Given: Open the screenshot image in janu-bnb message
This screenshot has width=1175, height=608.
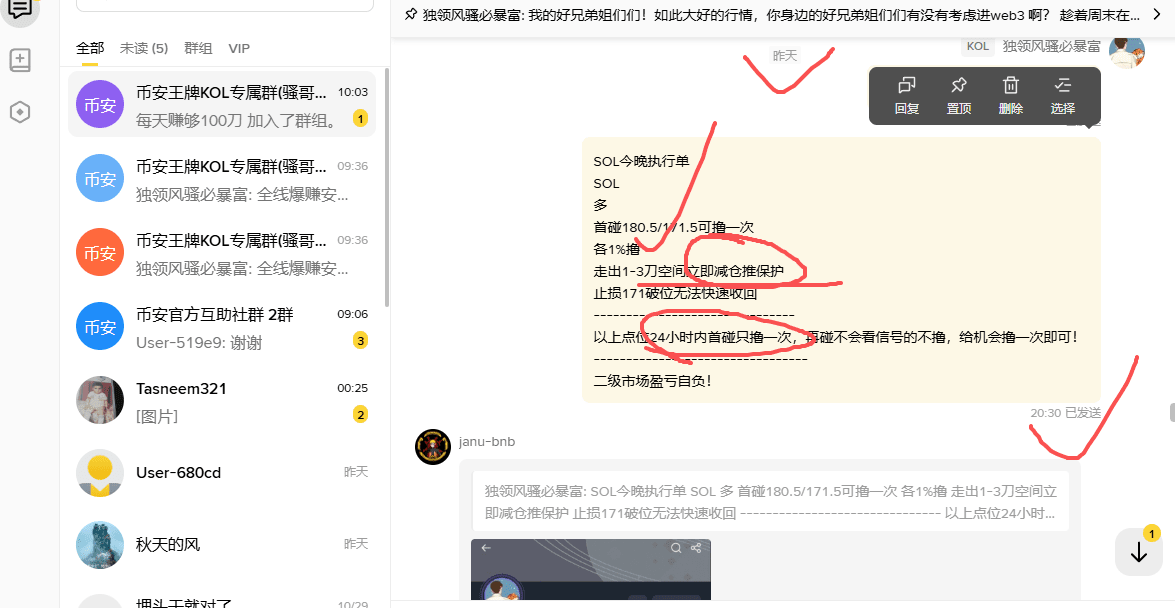Looking at the screenshot, I should tap(590, 570).
